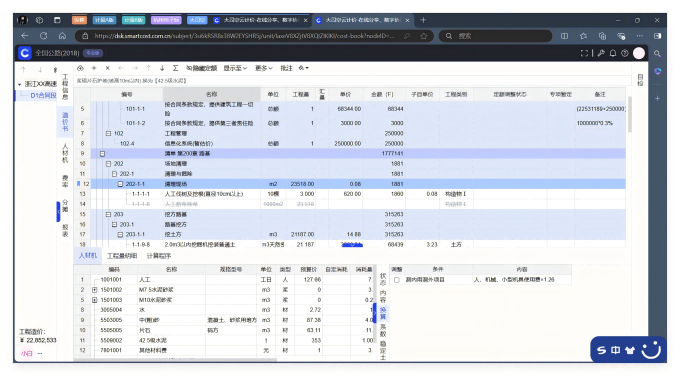This screenshot has height=376, width=680.
Task: Click the move down arrow toolbar icon
Action: click(x=162, y=68)
